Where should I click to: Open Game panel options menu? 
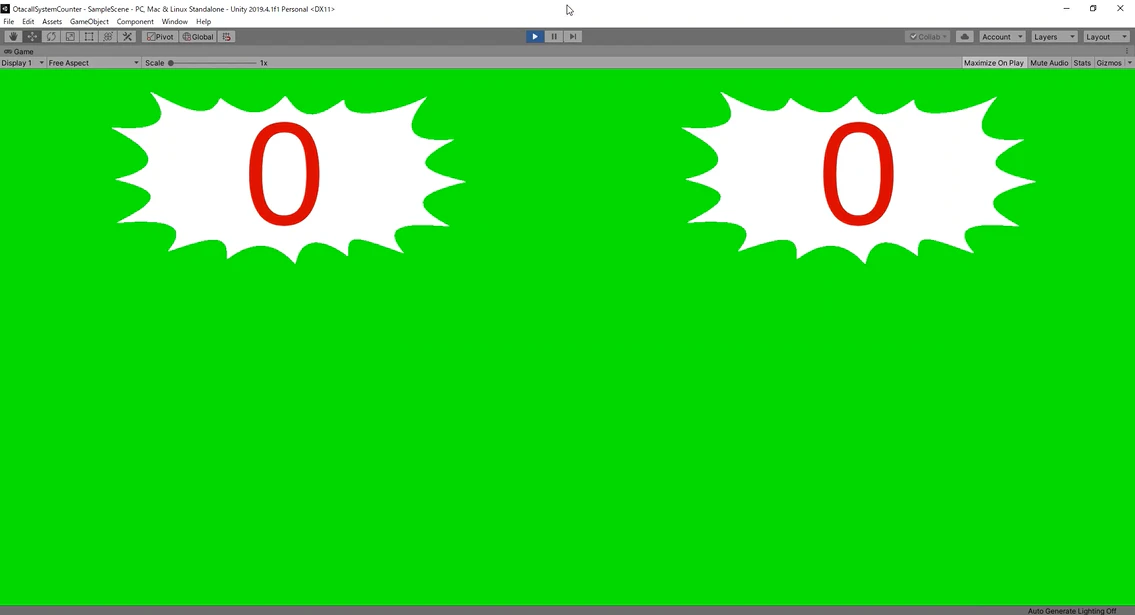[x=1127, y=51]
